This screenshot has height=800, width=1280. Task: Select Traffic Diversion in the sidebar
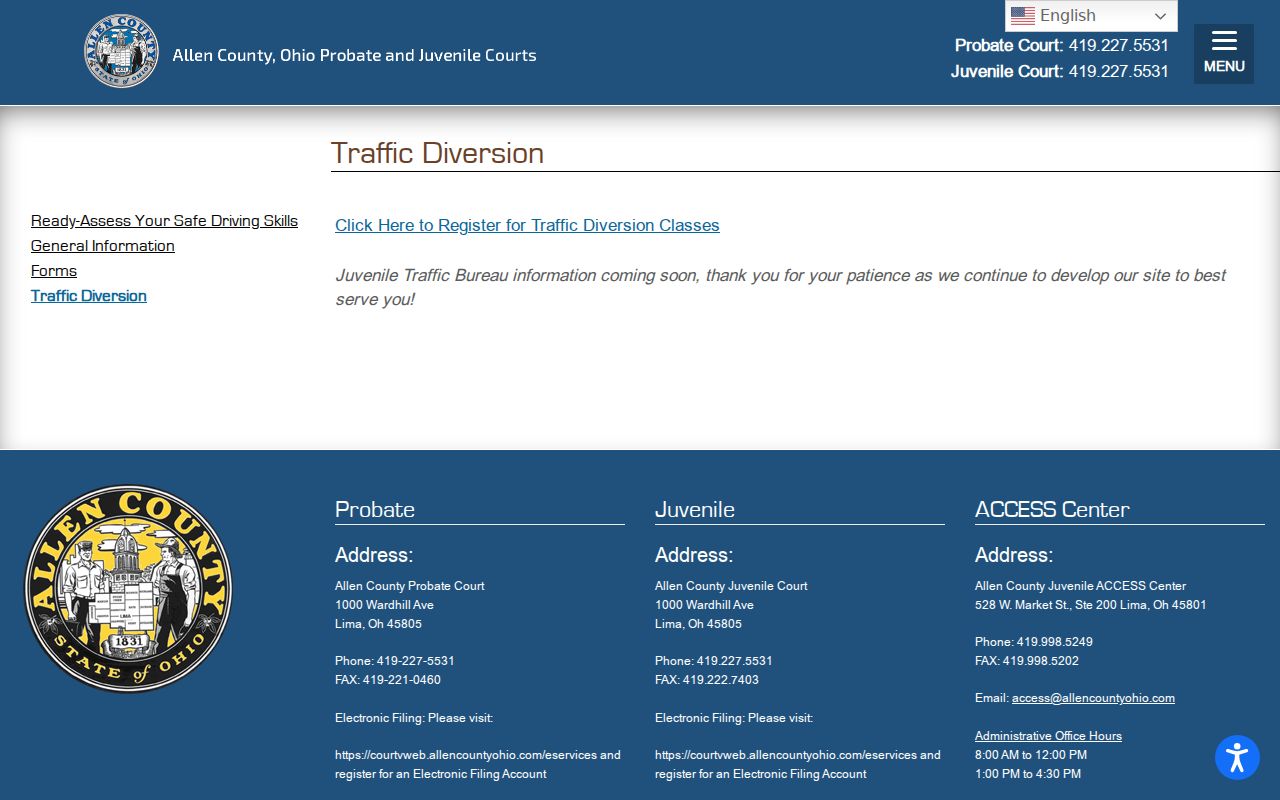pos(89,296)
